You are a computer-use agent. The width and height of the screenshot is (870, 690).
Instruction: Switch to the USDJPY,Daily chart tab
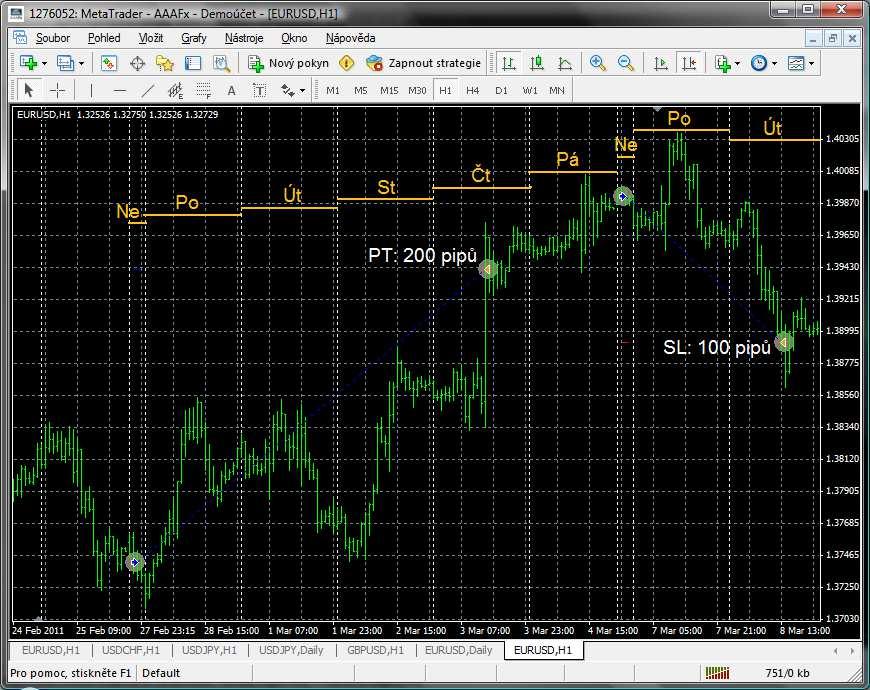(x=291, y=650)
